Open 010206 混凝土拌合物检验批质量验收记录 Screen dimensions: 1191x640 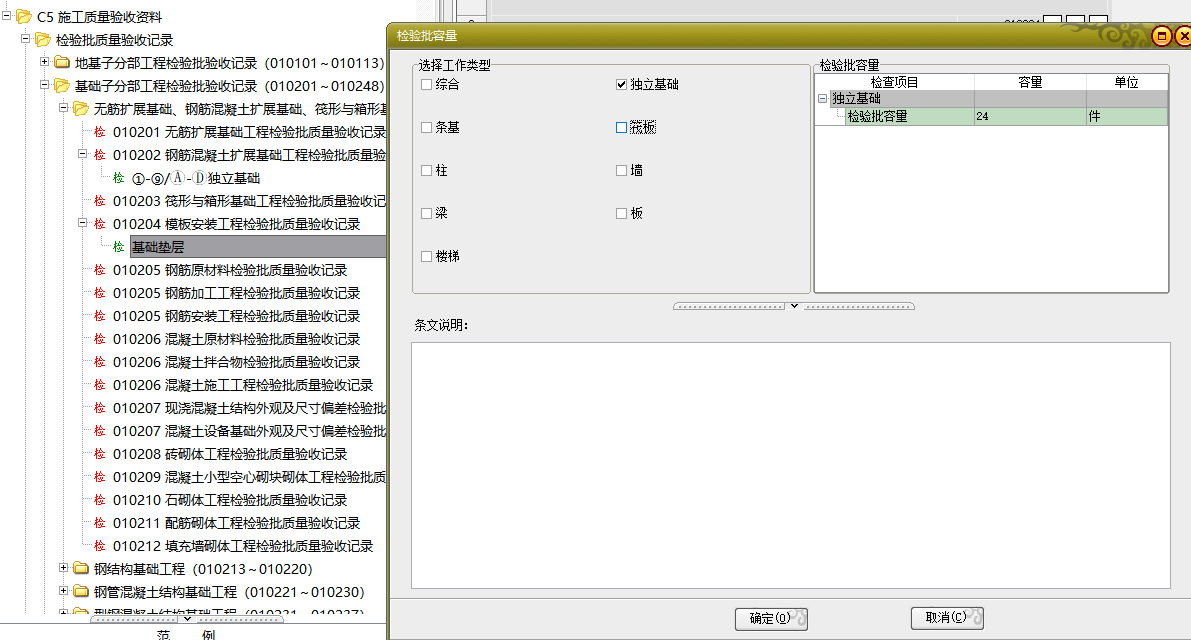point(236,362)
